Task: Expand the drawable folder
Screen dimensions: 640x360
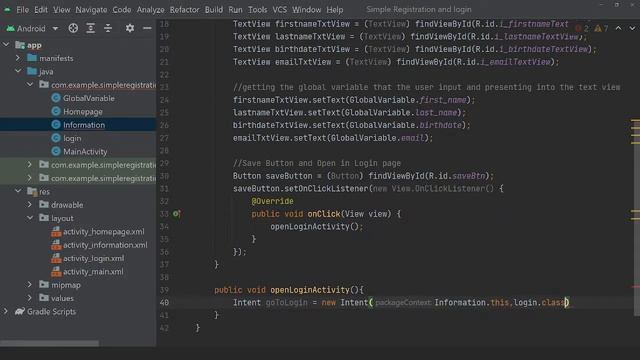Action: 30,204
